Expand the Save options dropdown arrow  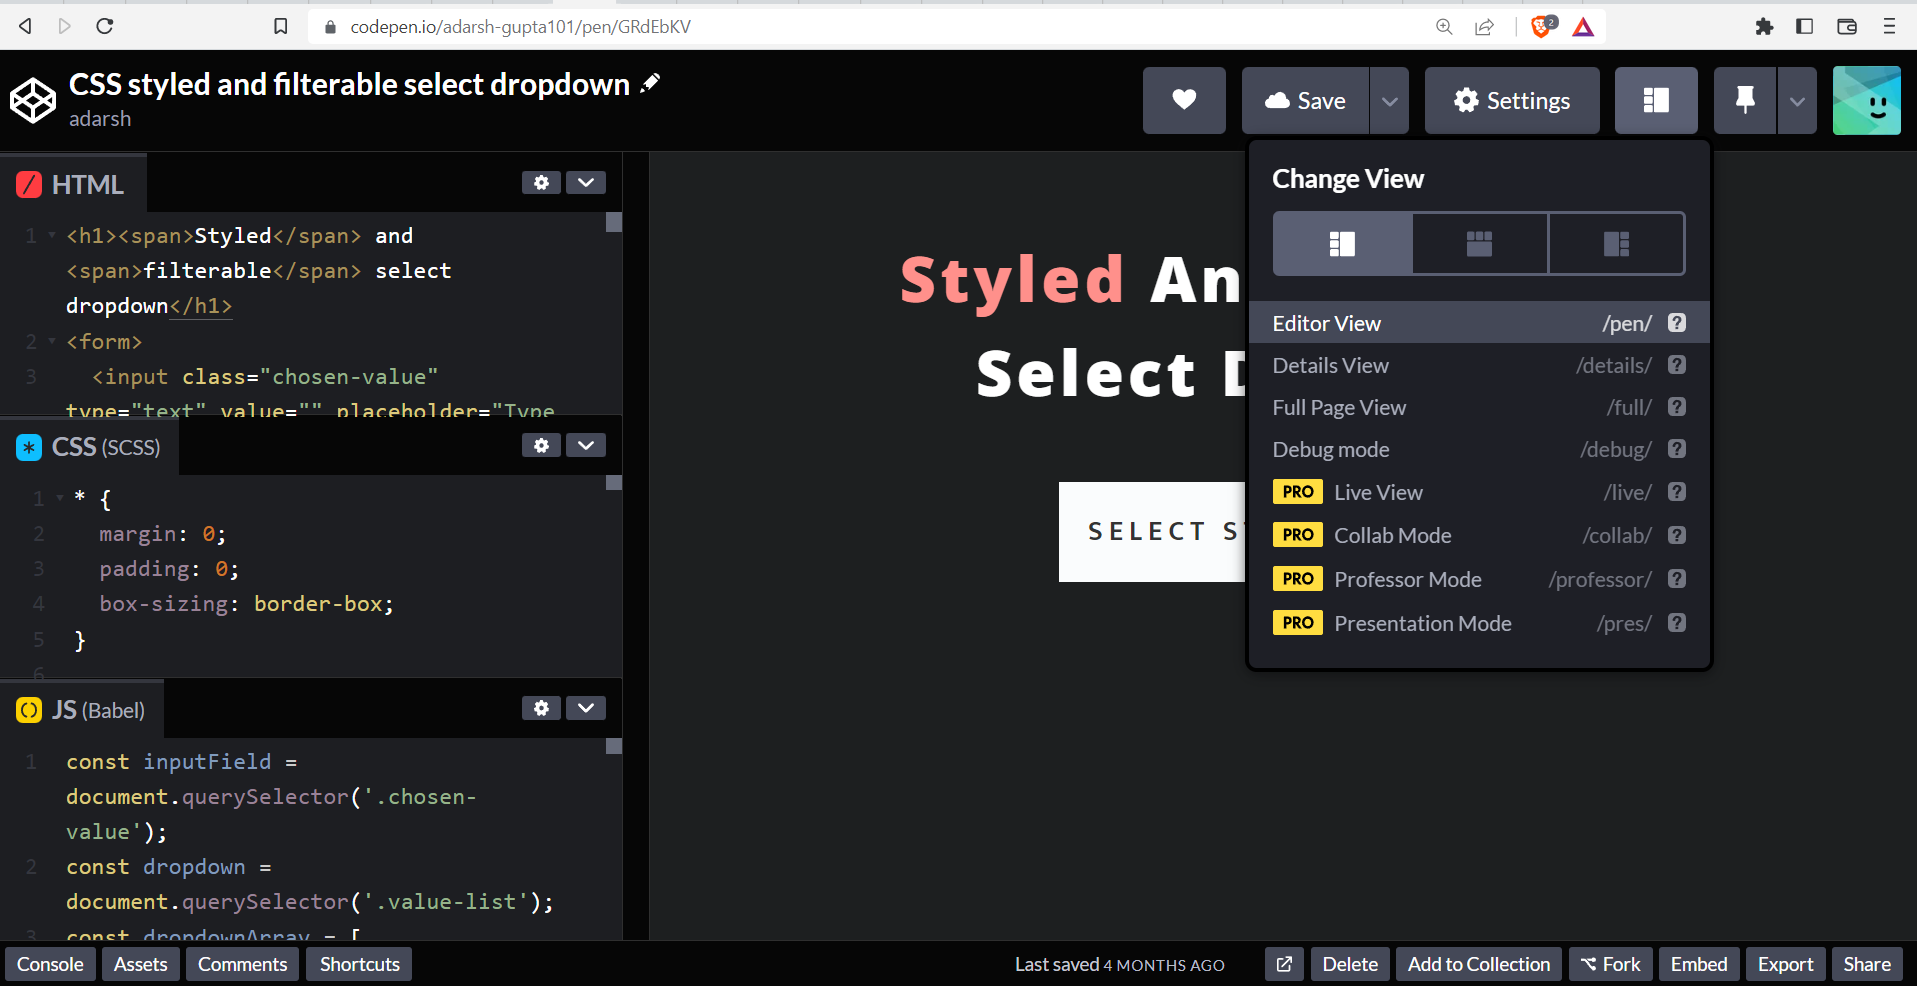pyautogui.click(x=1389, y=100)
